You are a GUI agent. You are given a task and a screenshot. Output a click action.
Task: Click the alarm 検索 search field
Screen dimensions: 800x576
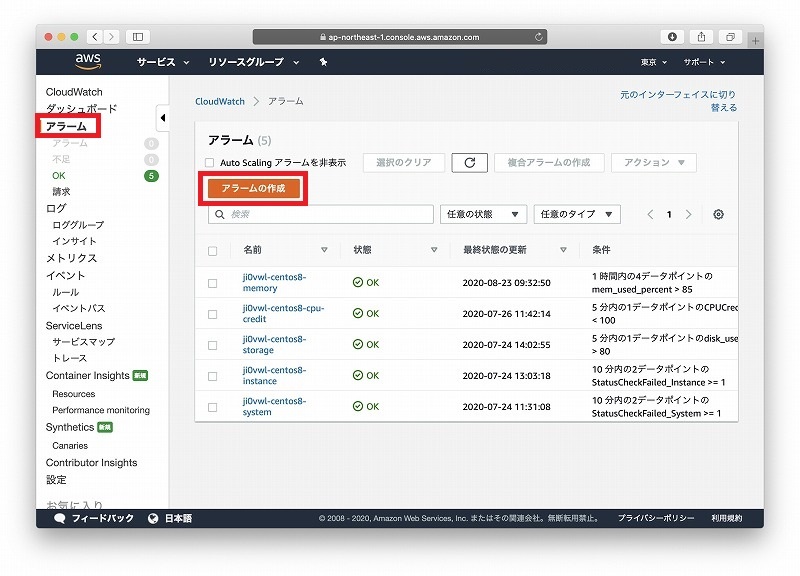pos(320,214)
